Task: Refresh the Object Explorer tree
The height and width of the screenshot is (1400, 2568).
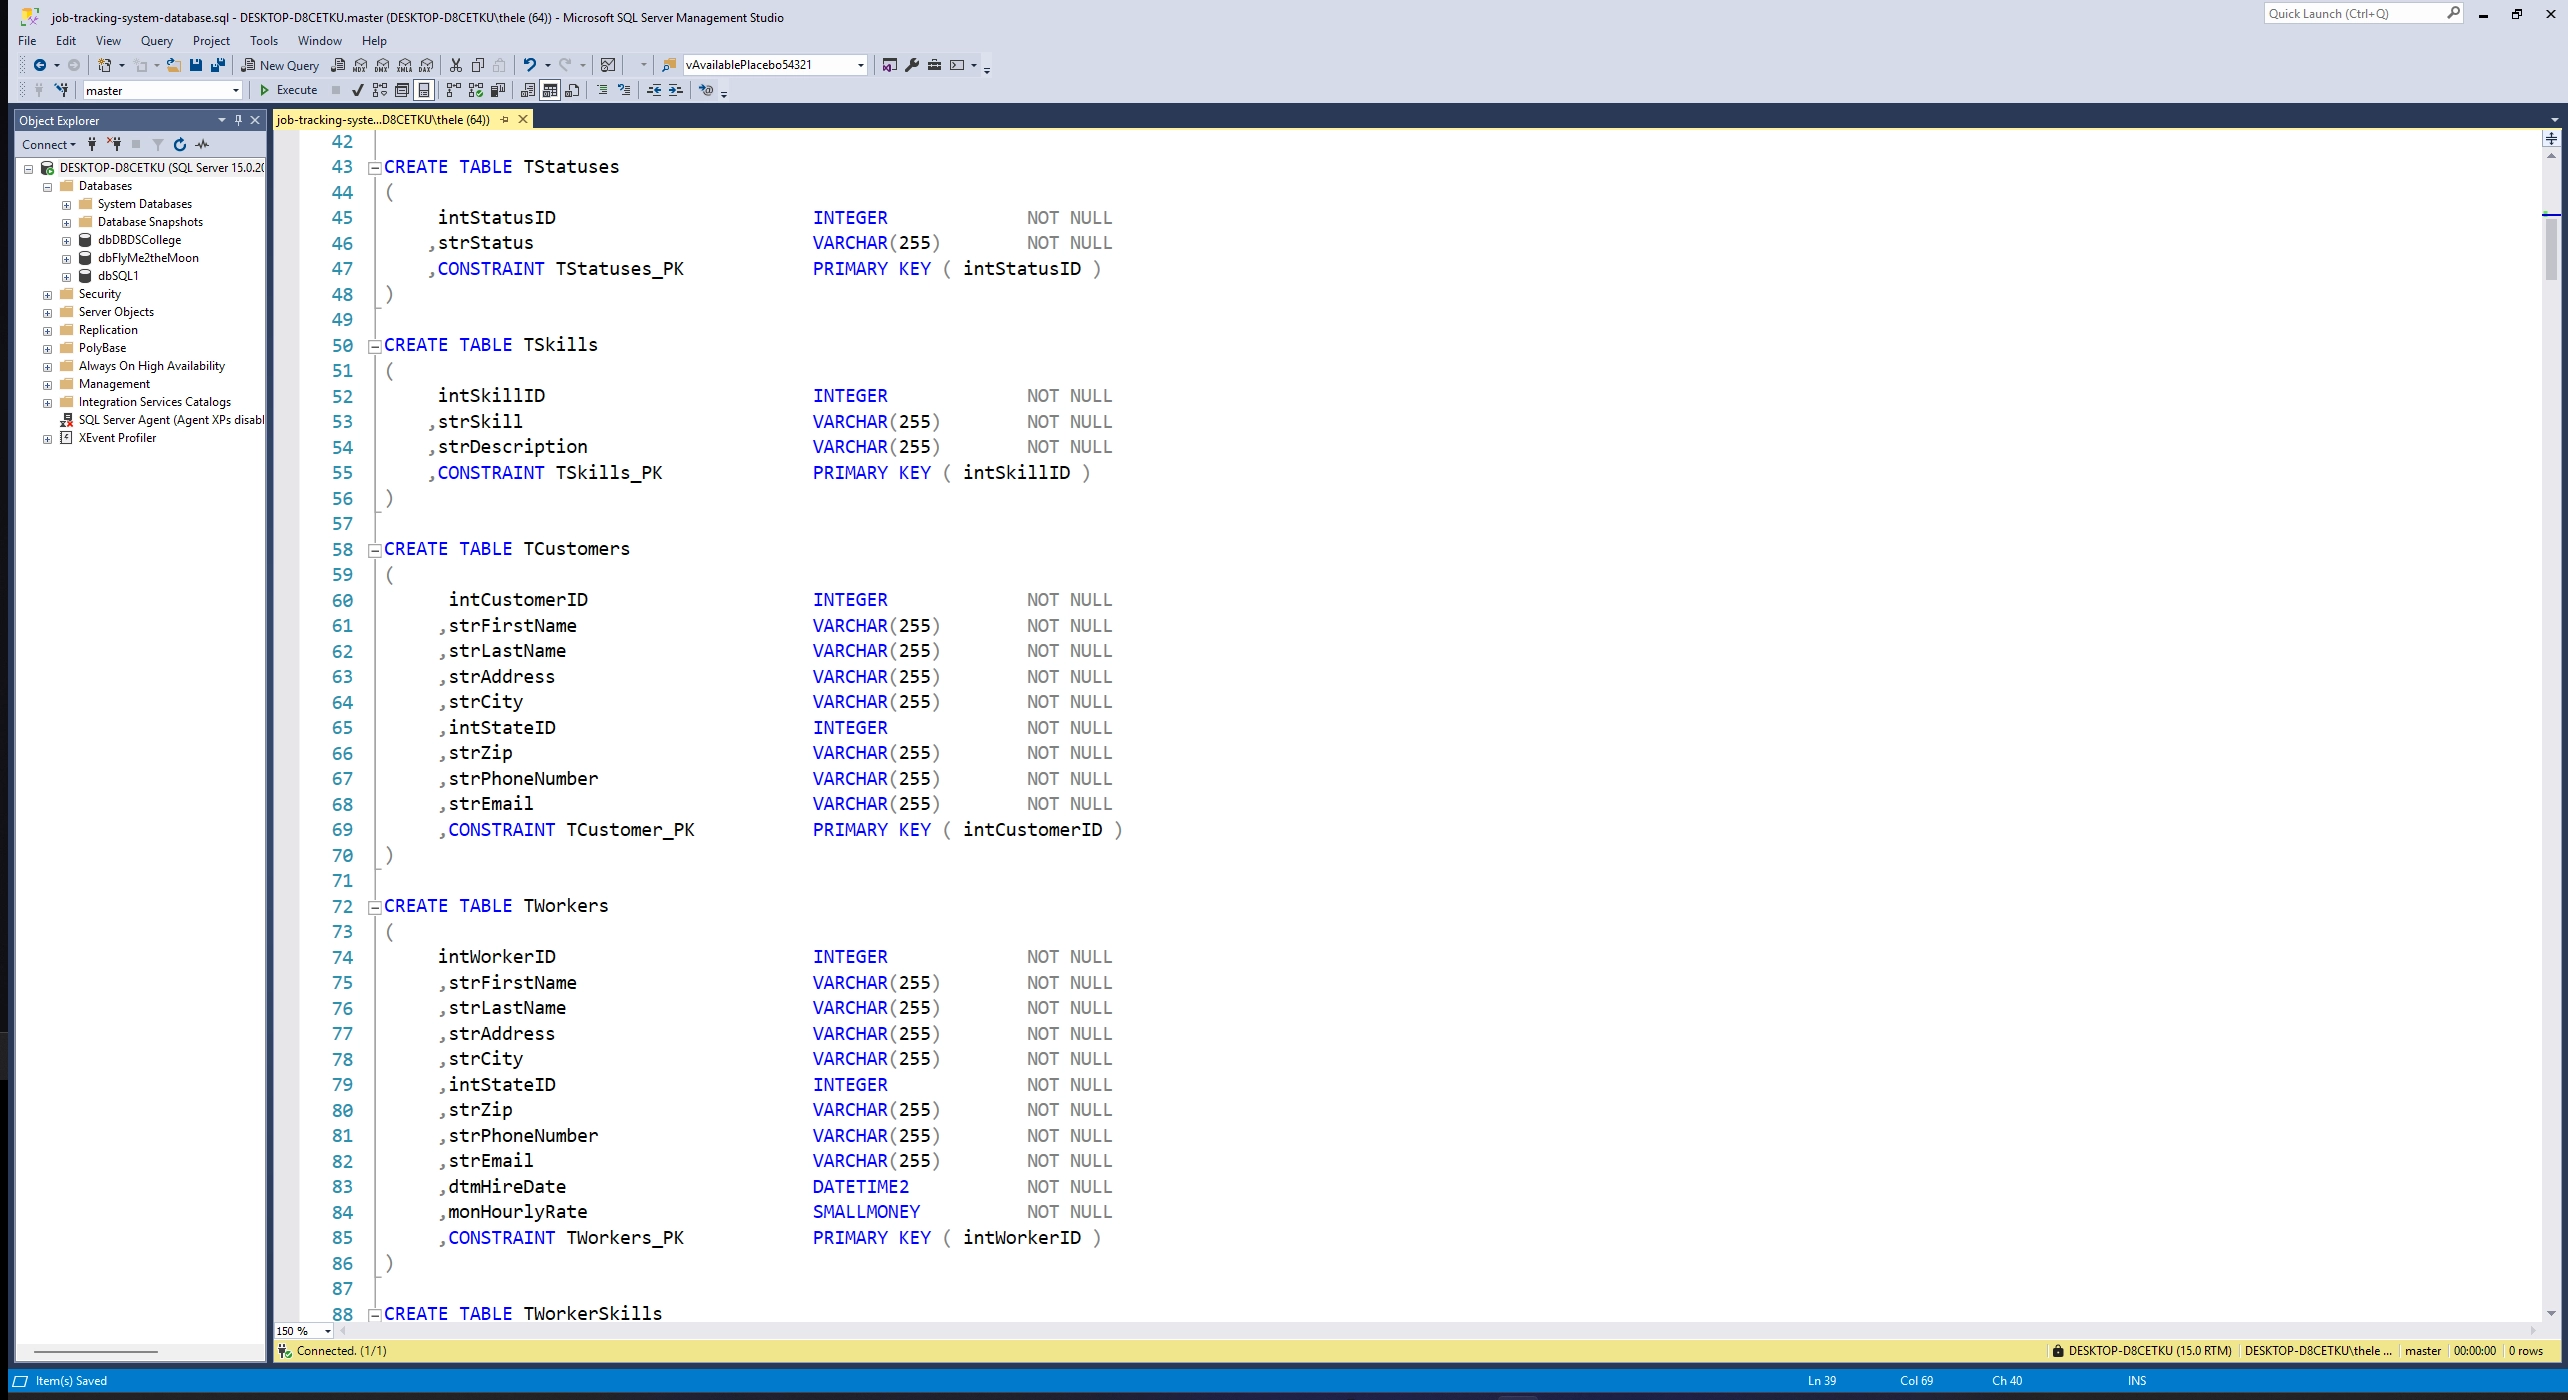Action: pos(180,145)
